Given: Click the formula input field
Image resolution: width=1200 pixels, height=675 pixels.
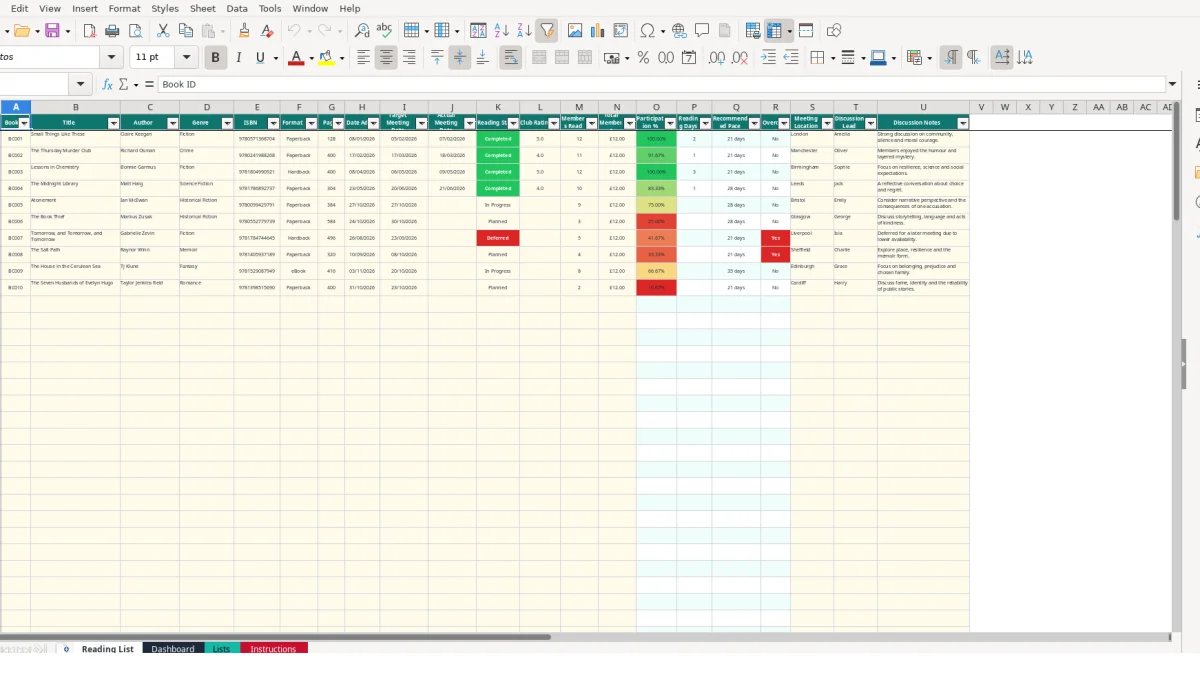Looking at the screenshot, I should click(x=660, y=85).
